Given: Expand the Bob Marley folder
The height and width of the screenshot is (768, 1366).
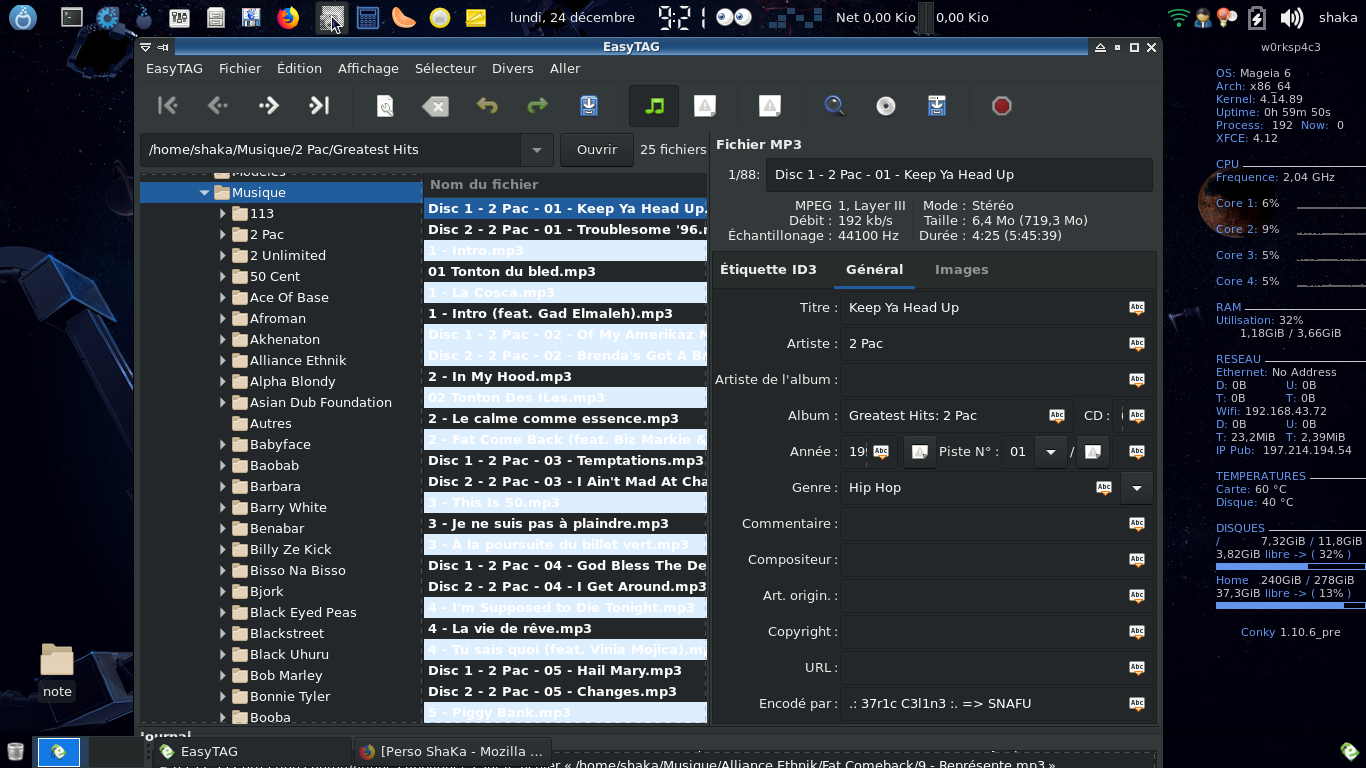Looking at the screenshot, I should pos(223,675).
